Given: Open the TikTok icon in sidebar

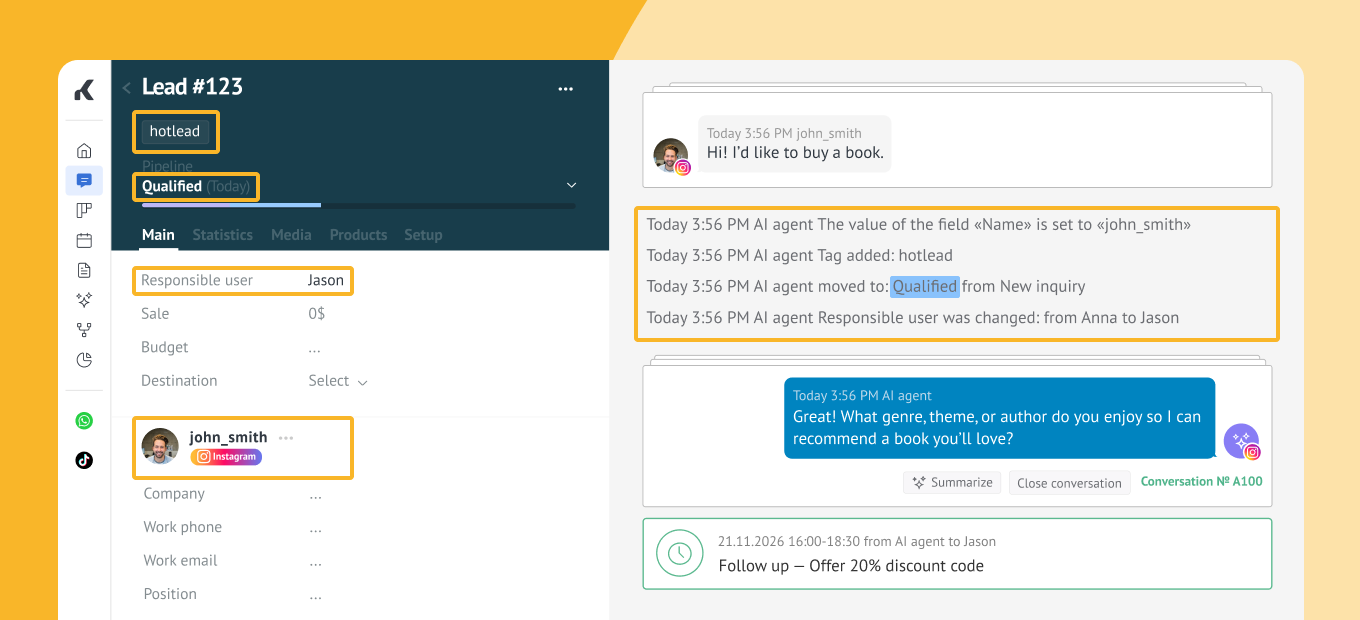Looking at the screenshot, I should pyautogui.click(x=84, y=460).
